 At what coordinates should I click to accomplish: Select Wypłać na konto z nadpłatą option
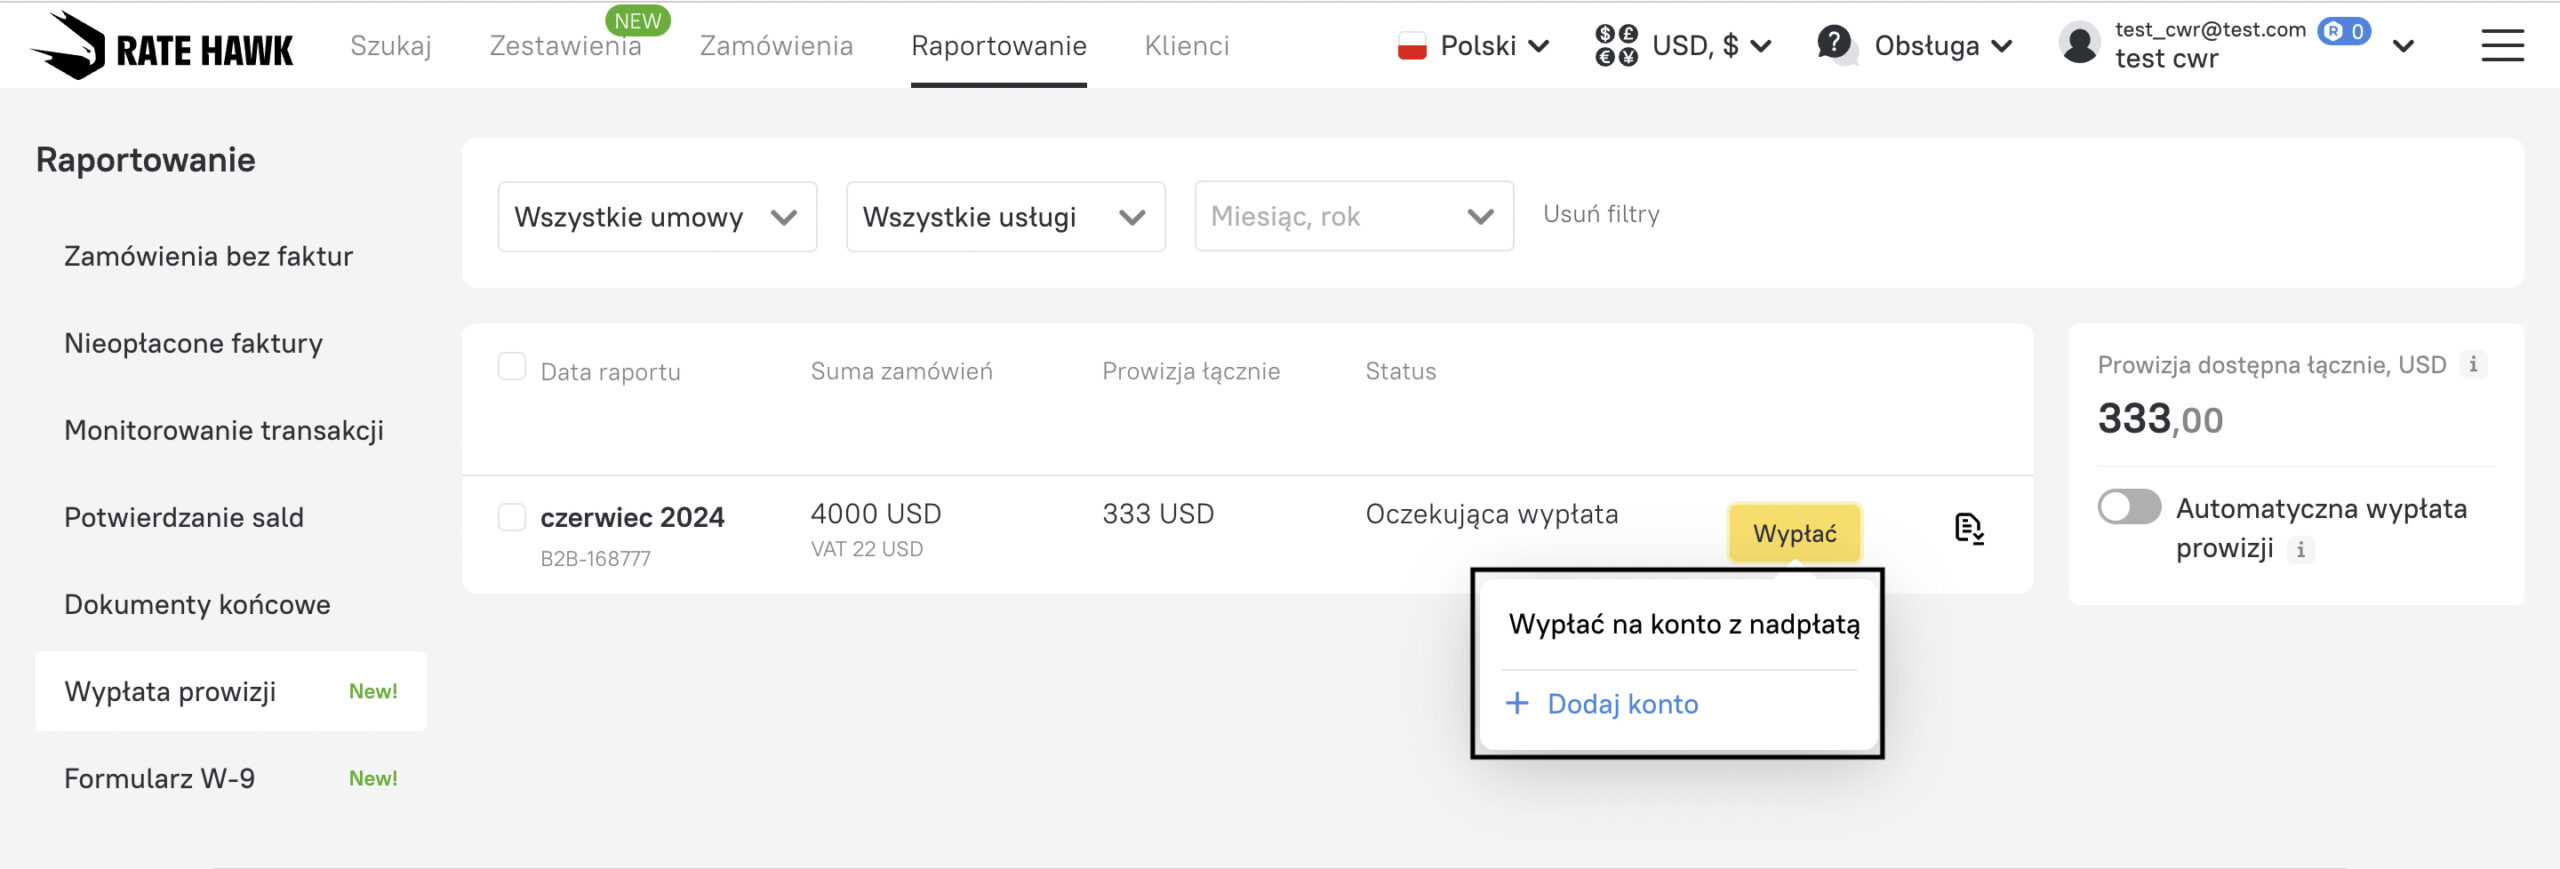point(1683,625)
